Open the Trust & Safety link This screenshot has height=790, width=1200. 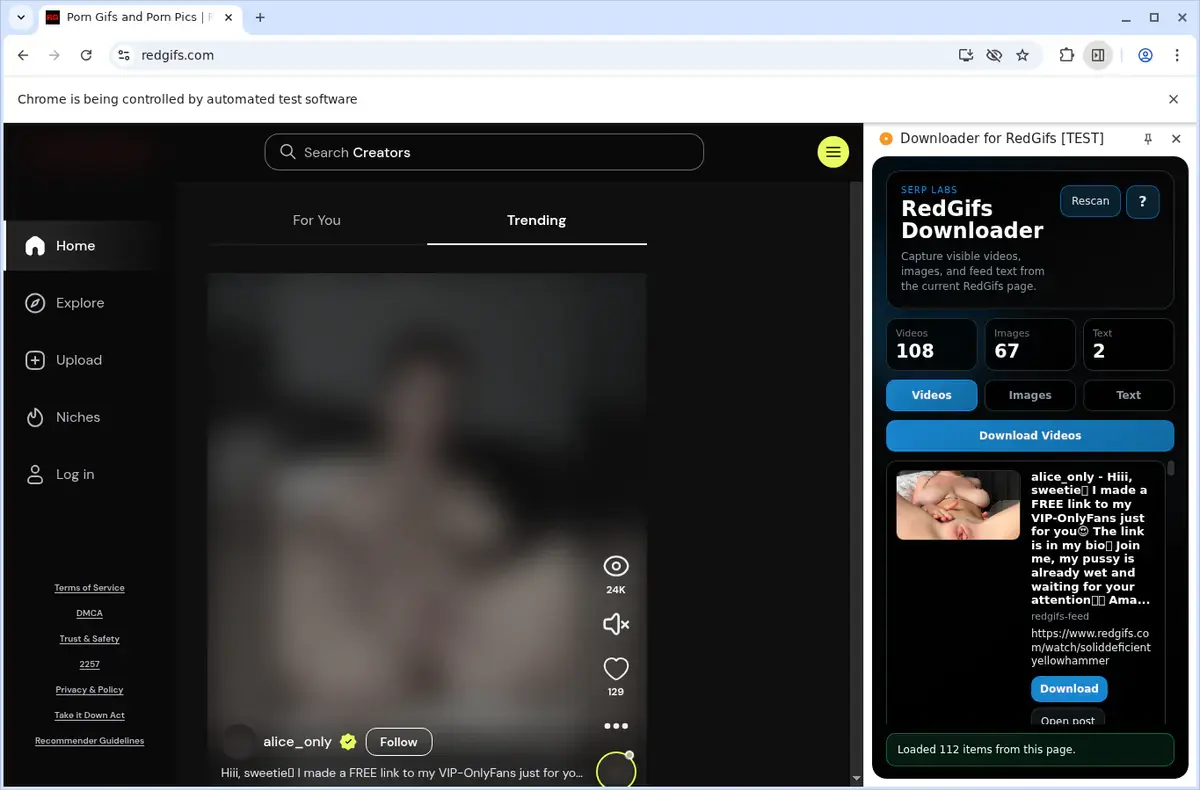pyautogui.click(x=89, y=639)
